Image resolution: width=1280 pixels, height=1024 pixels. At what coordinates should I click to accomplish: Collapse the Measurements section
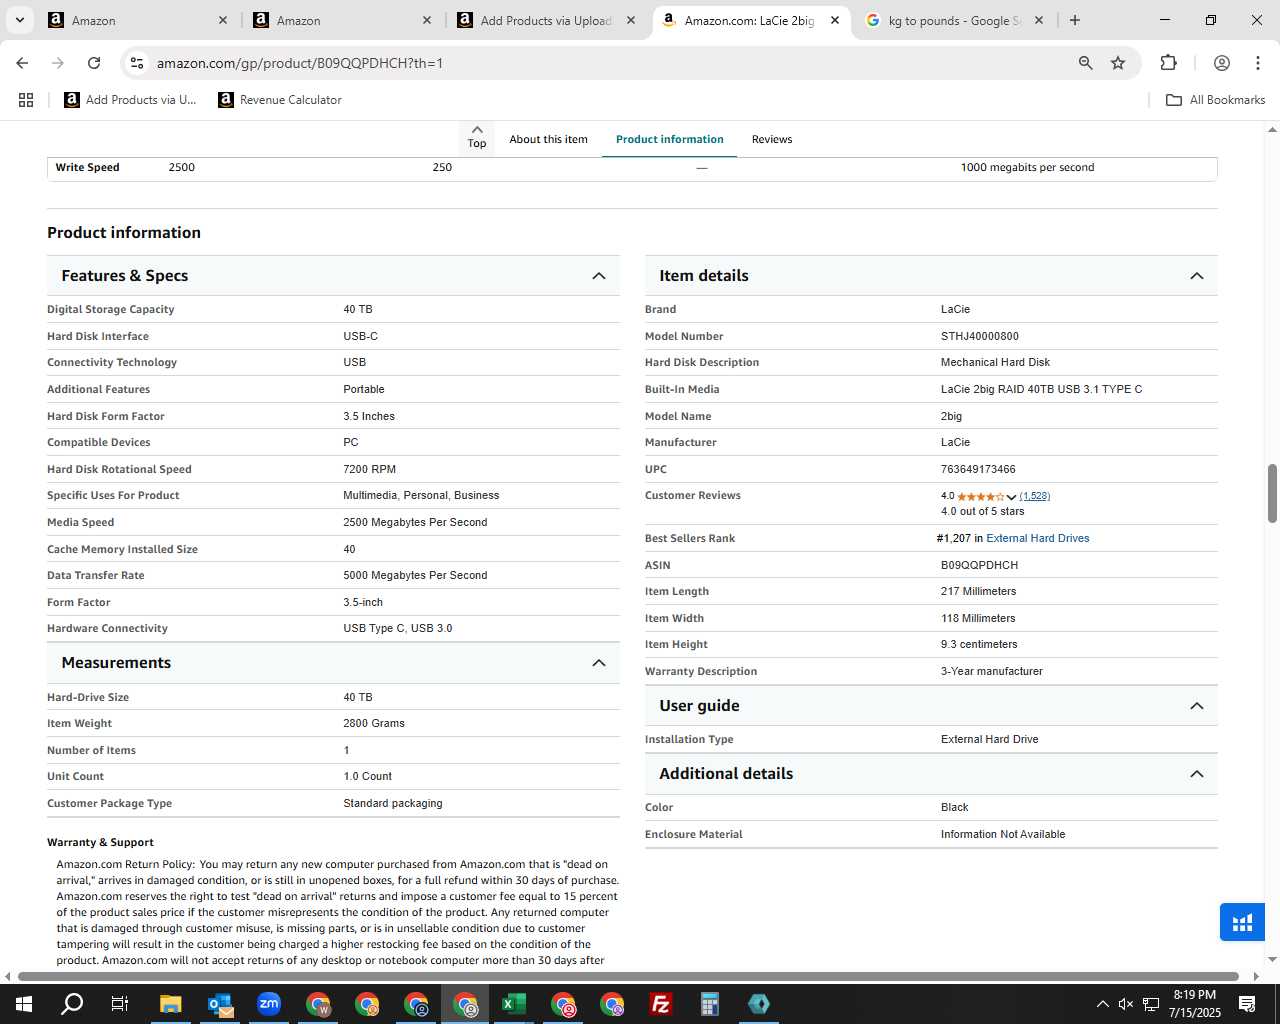coord(599,663)
